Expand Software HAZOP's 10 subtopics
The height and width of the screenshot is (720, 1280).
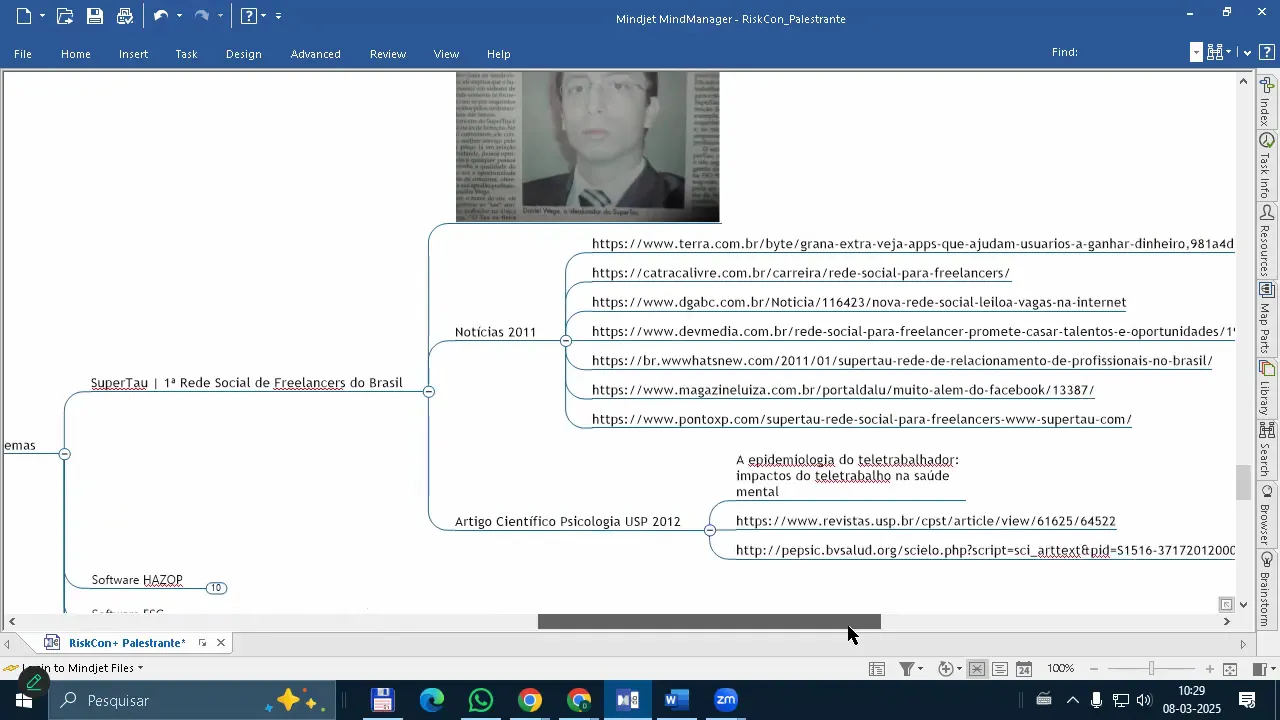click(216, 588)
